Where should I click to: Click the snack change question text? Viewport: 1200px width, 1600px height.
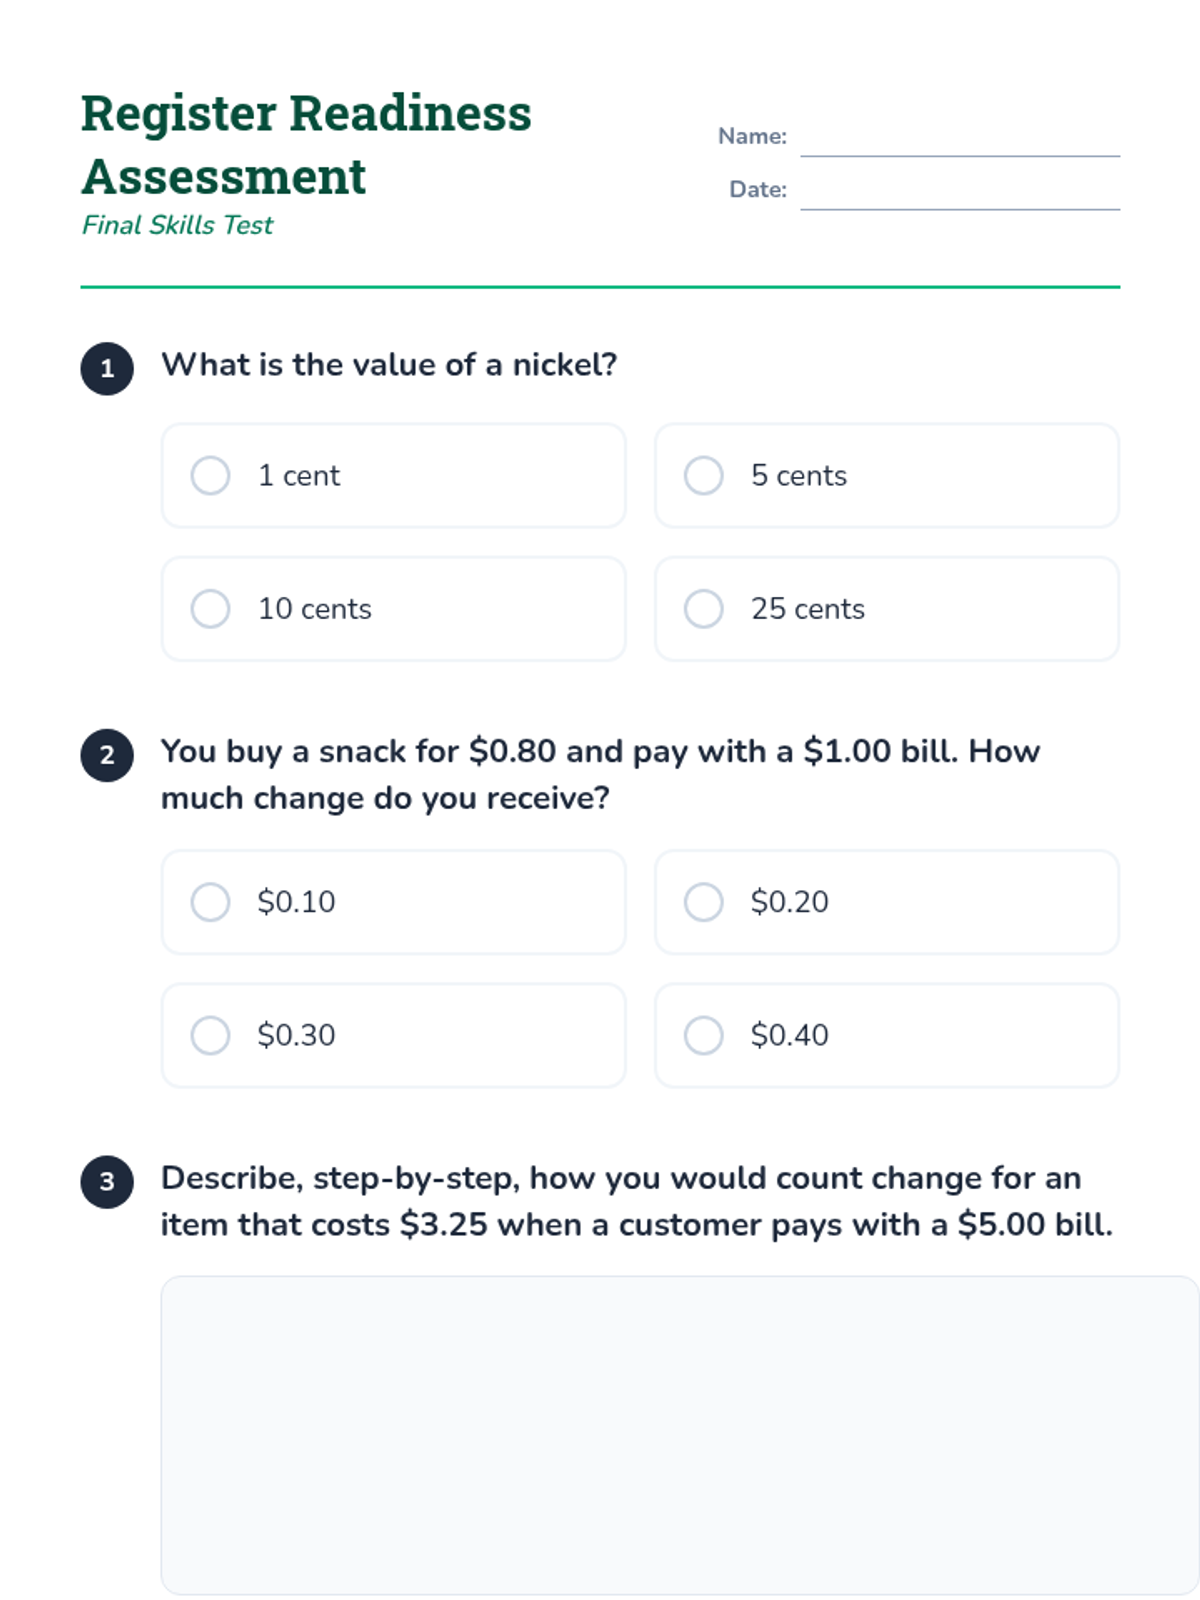600,774
